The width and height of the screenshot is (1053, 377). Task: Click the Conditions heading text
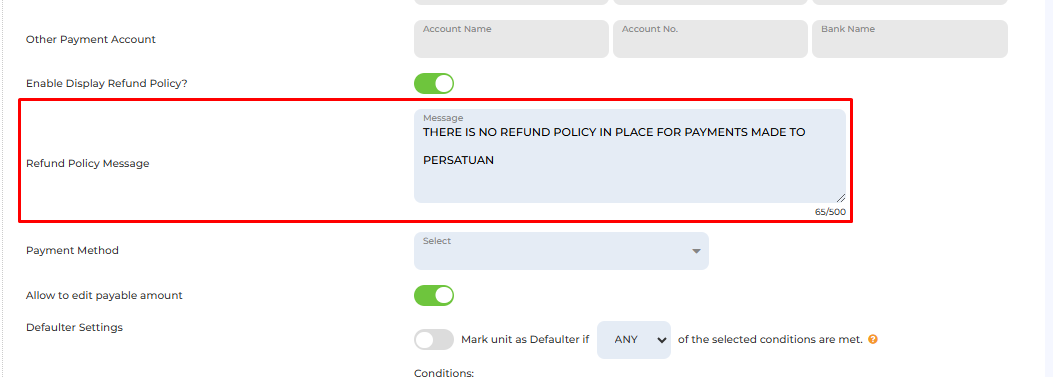coord(444,372)
